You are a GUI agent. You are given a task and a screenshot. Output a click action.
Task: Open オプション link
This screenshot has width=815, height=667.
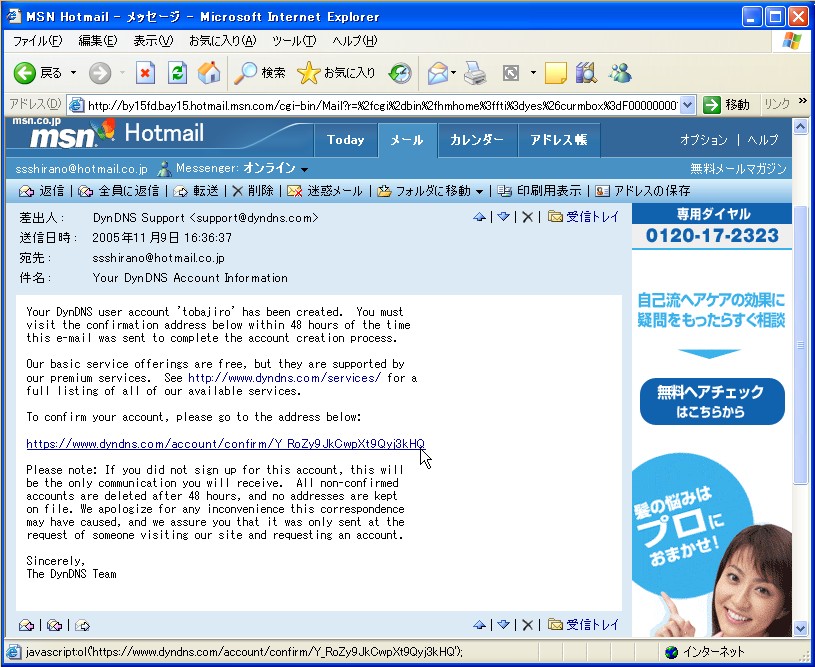coord(704,140)
